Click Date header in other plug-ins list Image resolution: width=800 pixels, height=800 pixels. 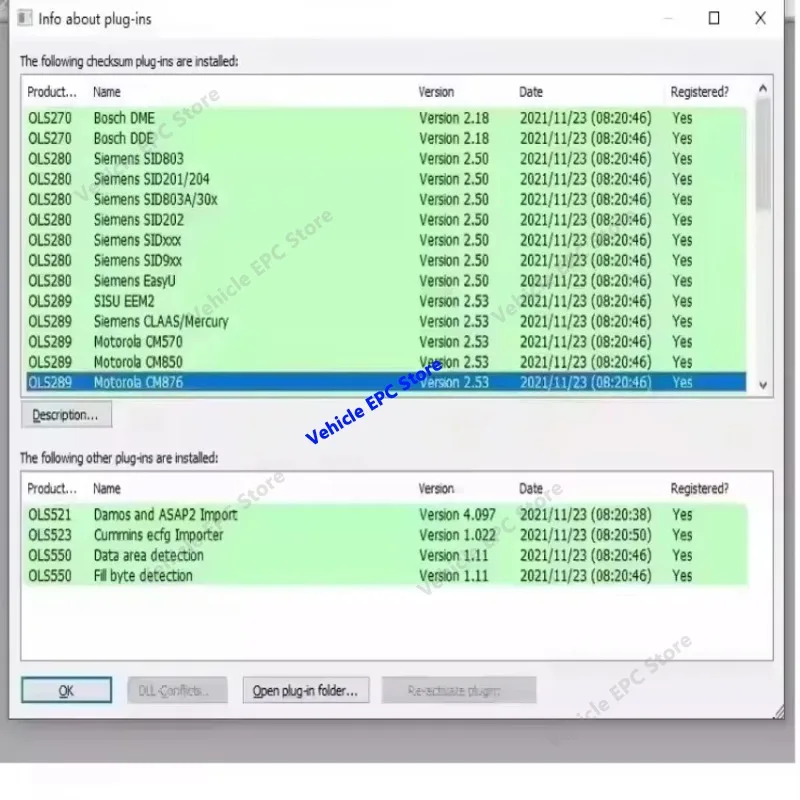pos(531,489)
